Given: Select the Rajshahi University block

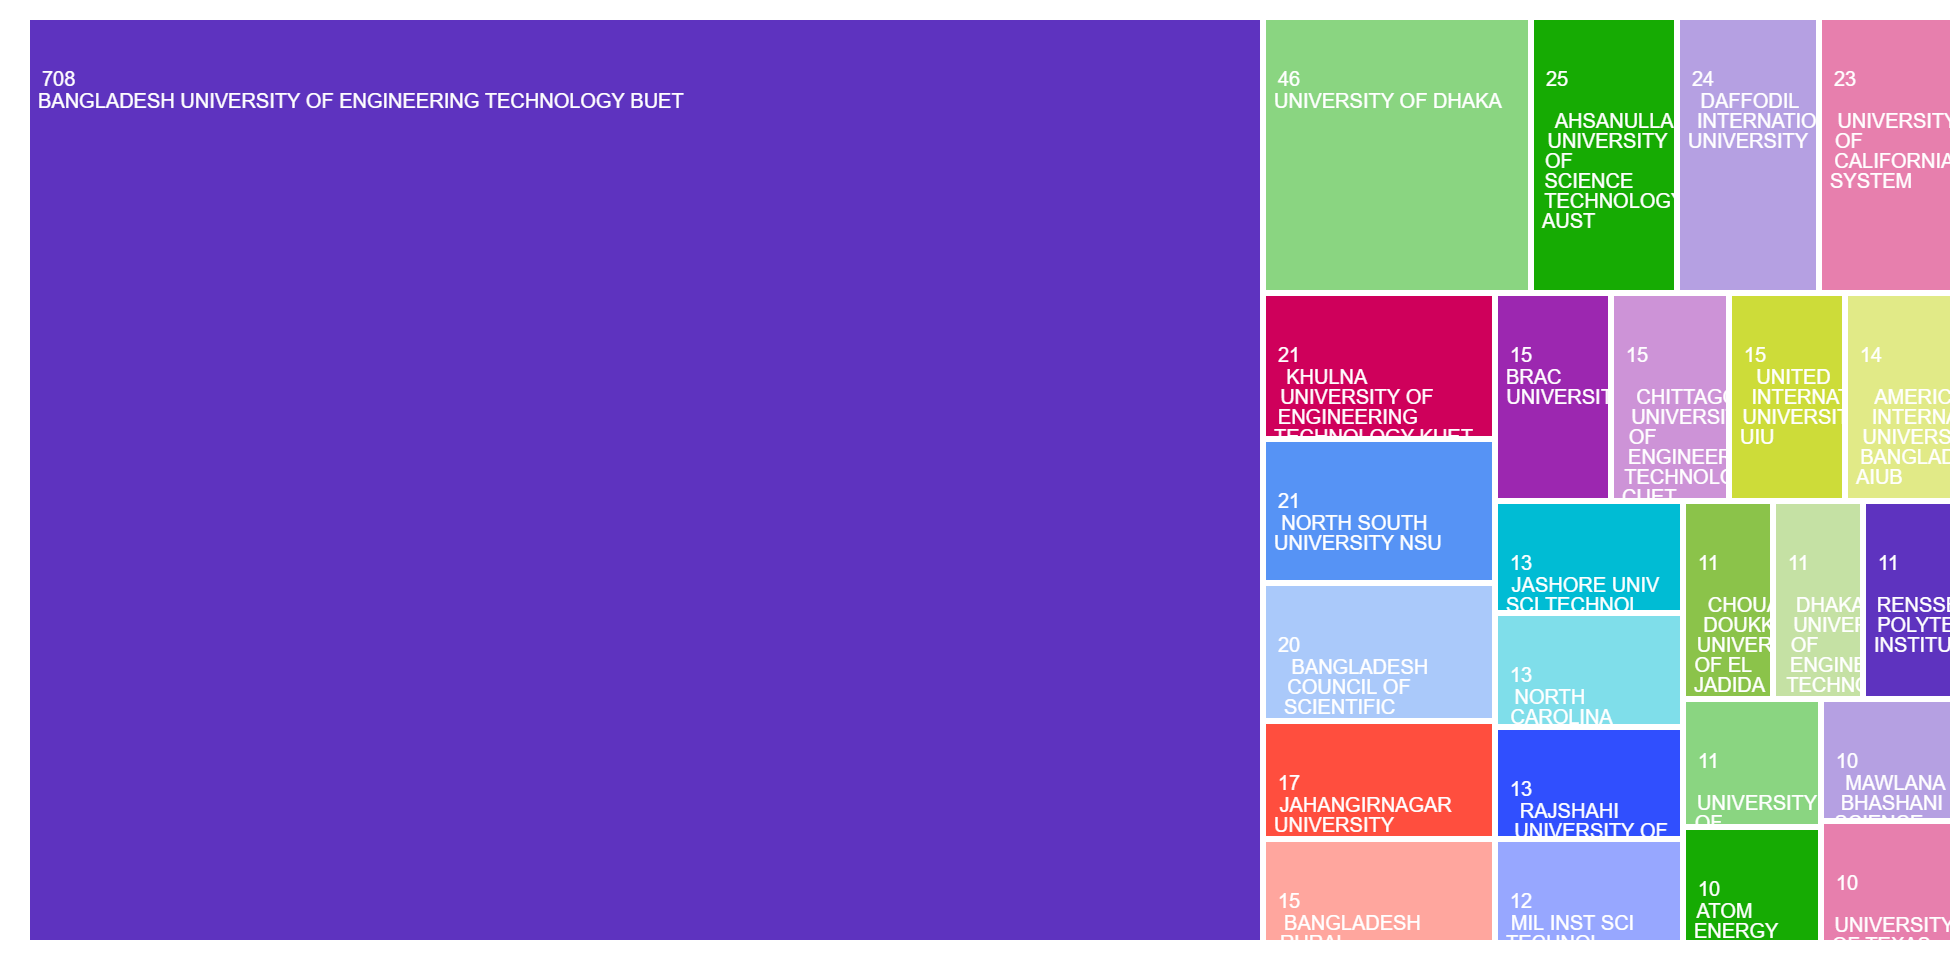Looking at the screenshot, I should point(1588,782).
